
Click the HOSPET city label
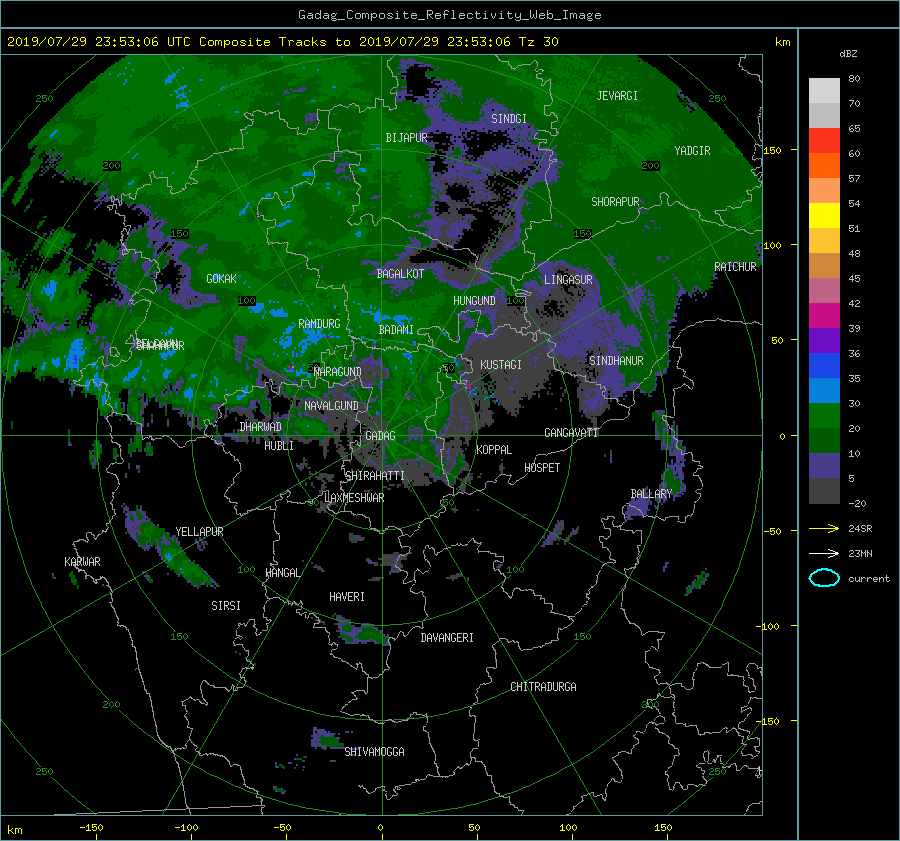542,468
